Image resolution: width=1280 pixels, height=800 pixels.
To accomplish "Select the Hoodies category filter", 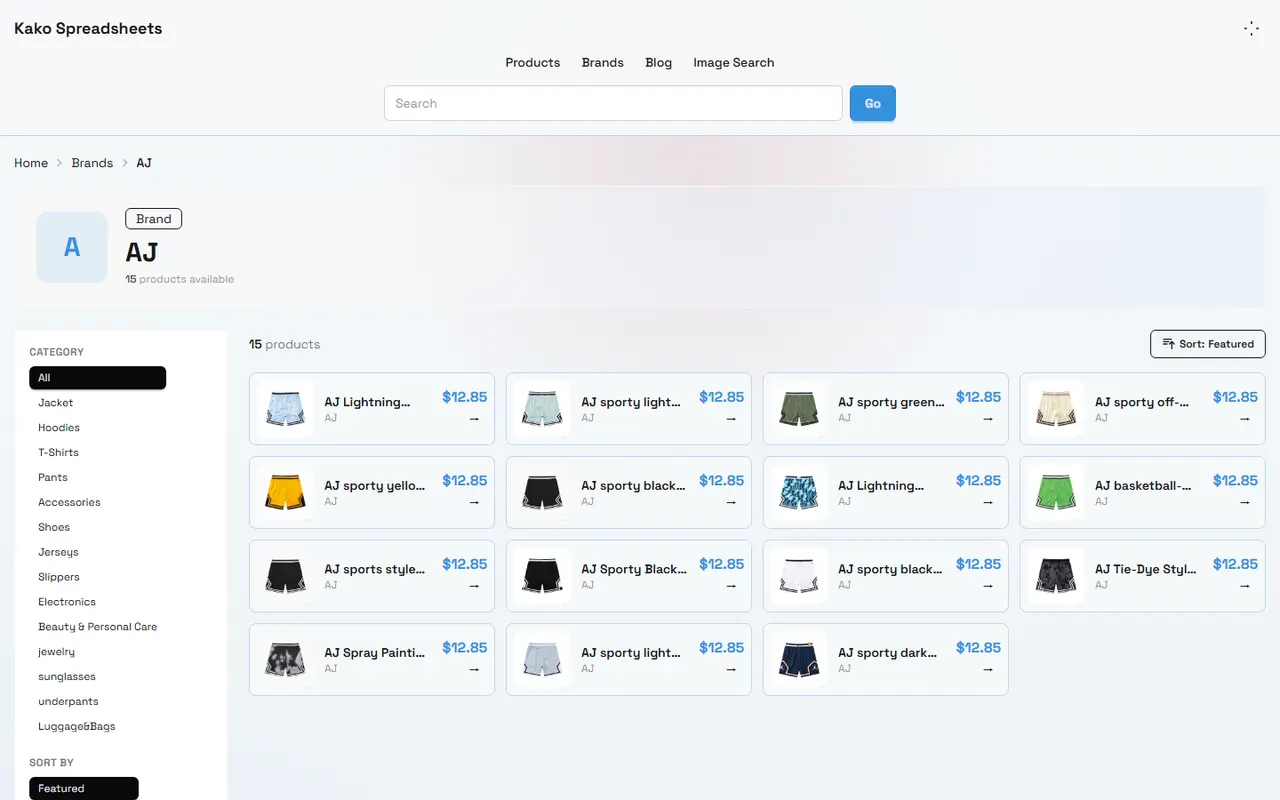I will pos(59,428).
